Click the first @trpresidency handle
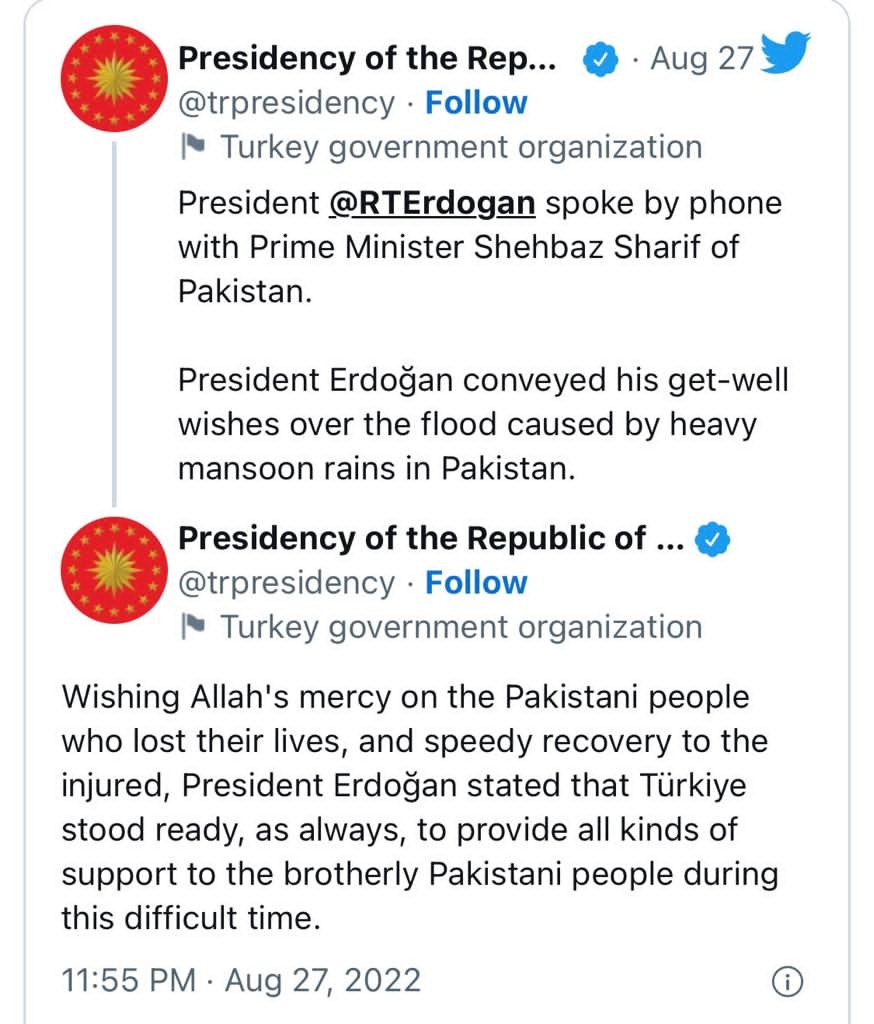This screenshot has height=1024, width=874. click(286, 103)
